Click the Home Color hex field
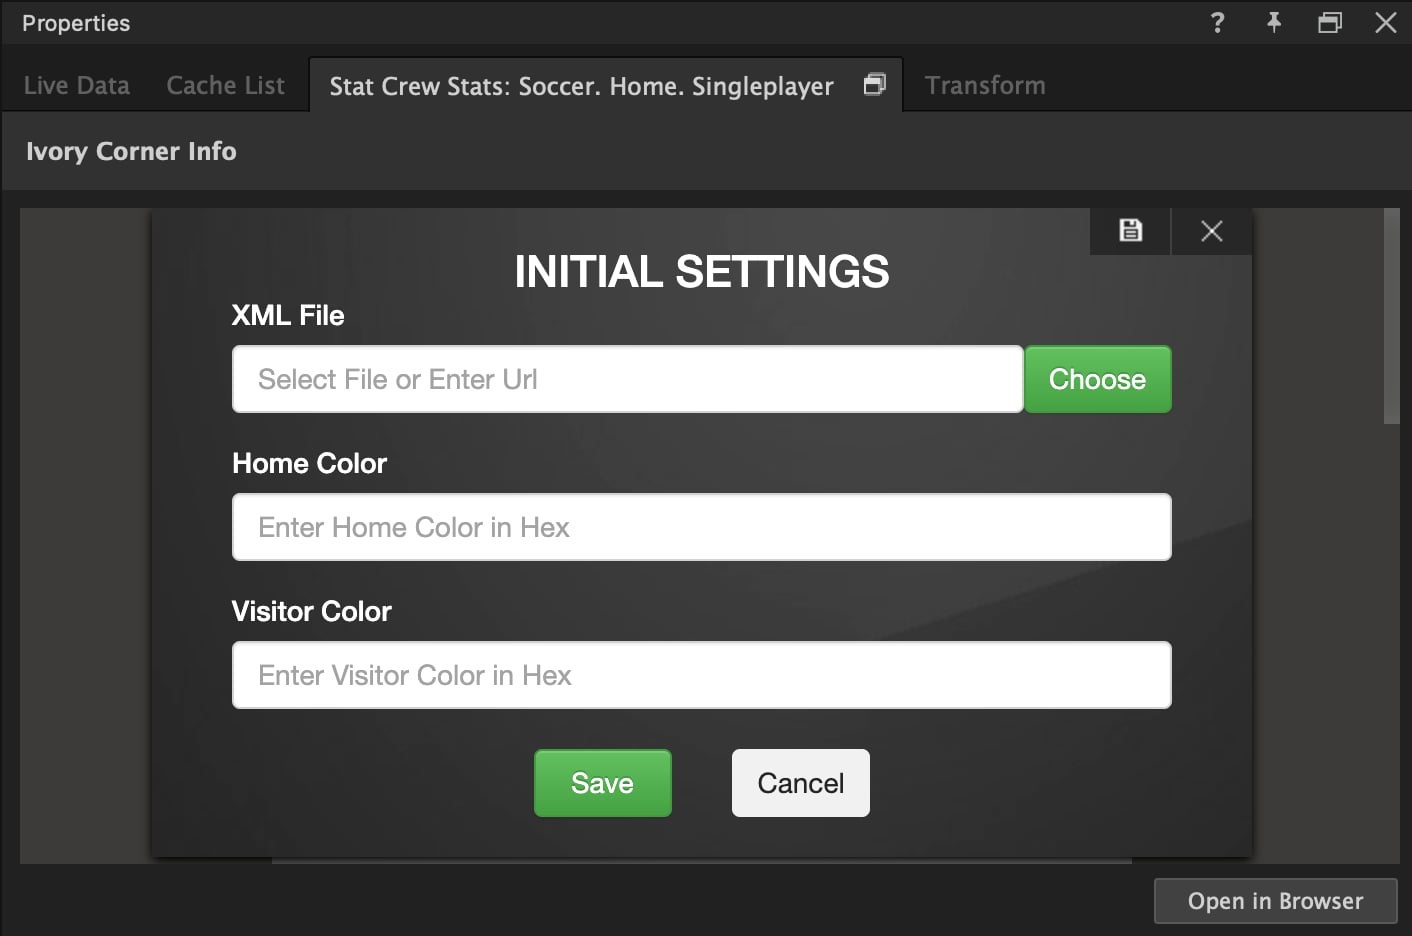The width and height of the screenshot is (1412, 936). (702, 527)
